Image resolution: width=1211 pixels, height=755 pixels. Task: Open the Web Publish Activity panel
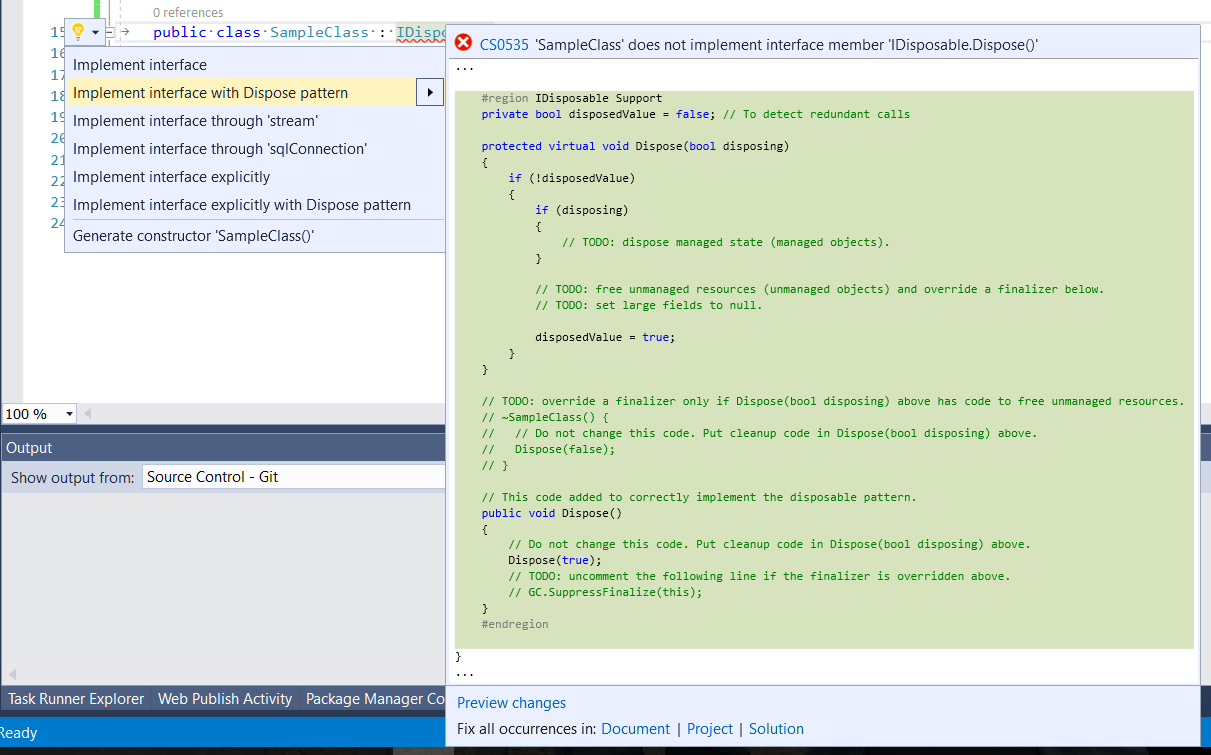[225, 698]
